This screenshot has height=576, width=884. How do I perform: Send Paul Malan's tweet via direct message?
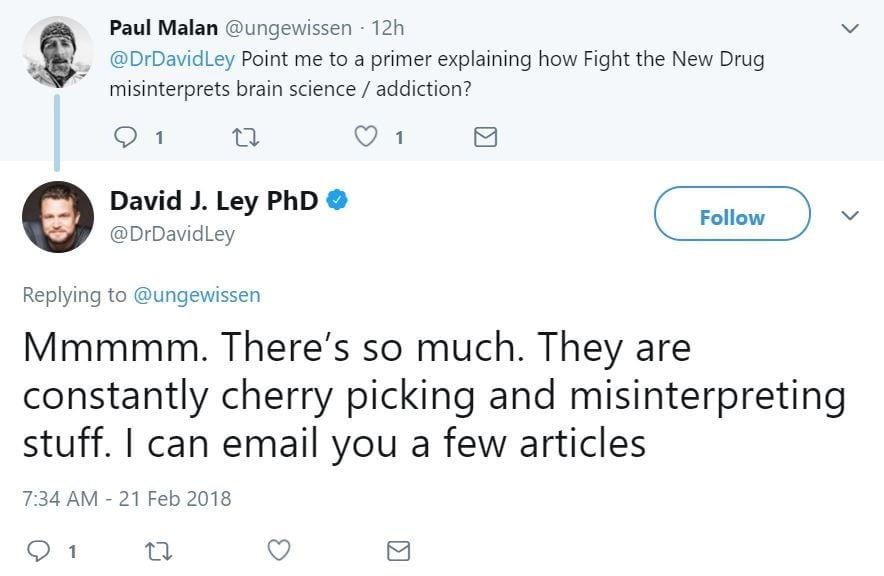point(485,138)
